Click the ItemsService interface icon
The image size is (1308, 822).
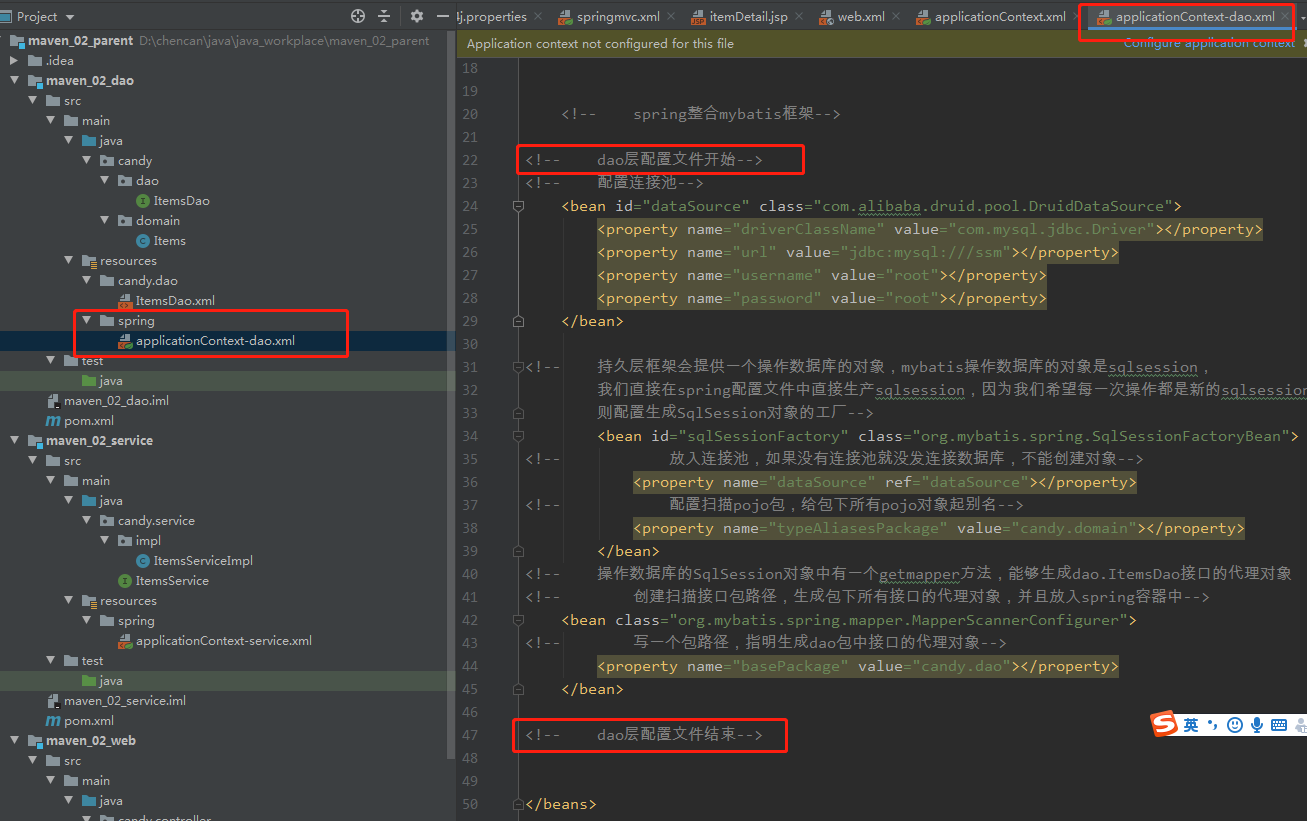tap(125, 581)
